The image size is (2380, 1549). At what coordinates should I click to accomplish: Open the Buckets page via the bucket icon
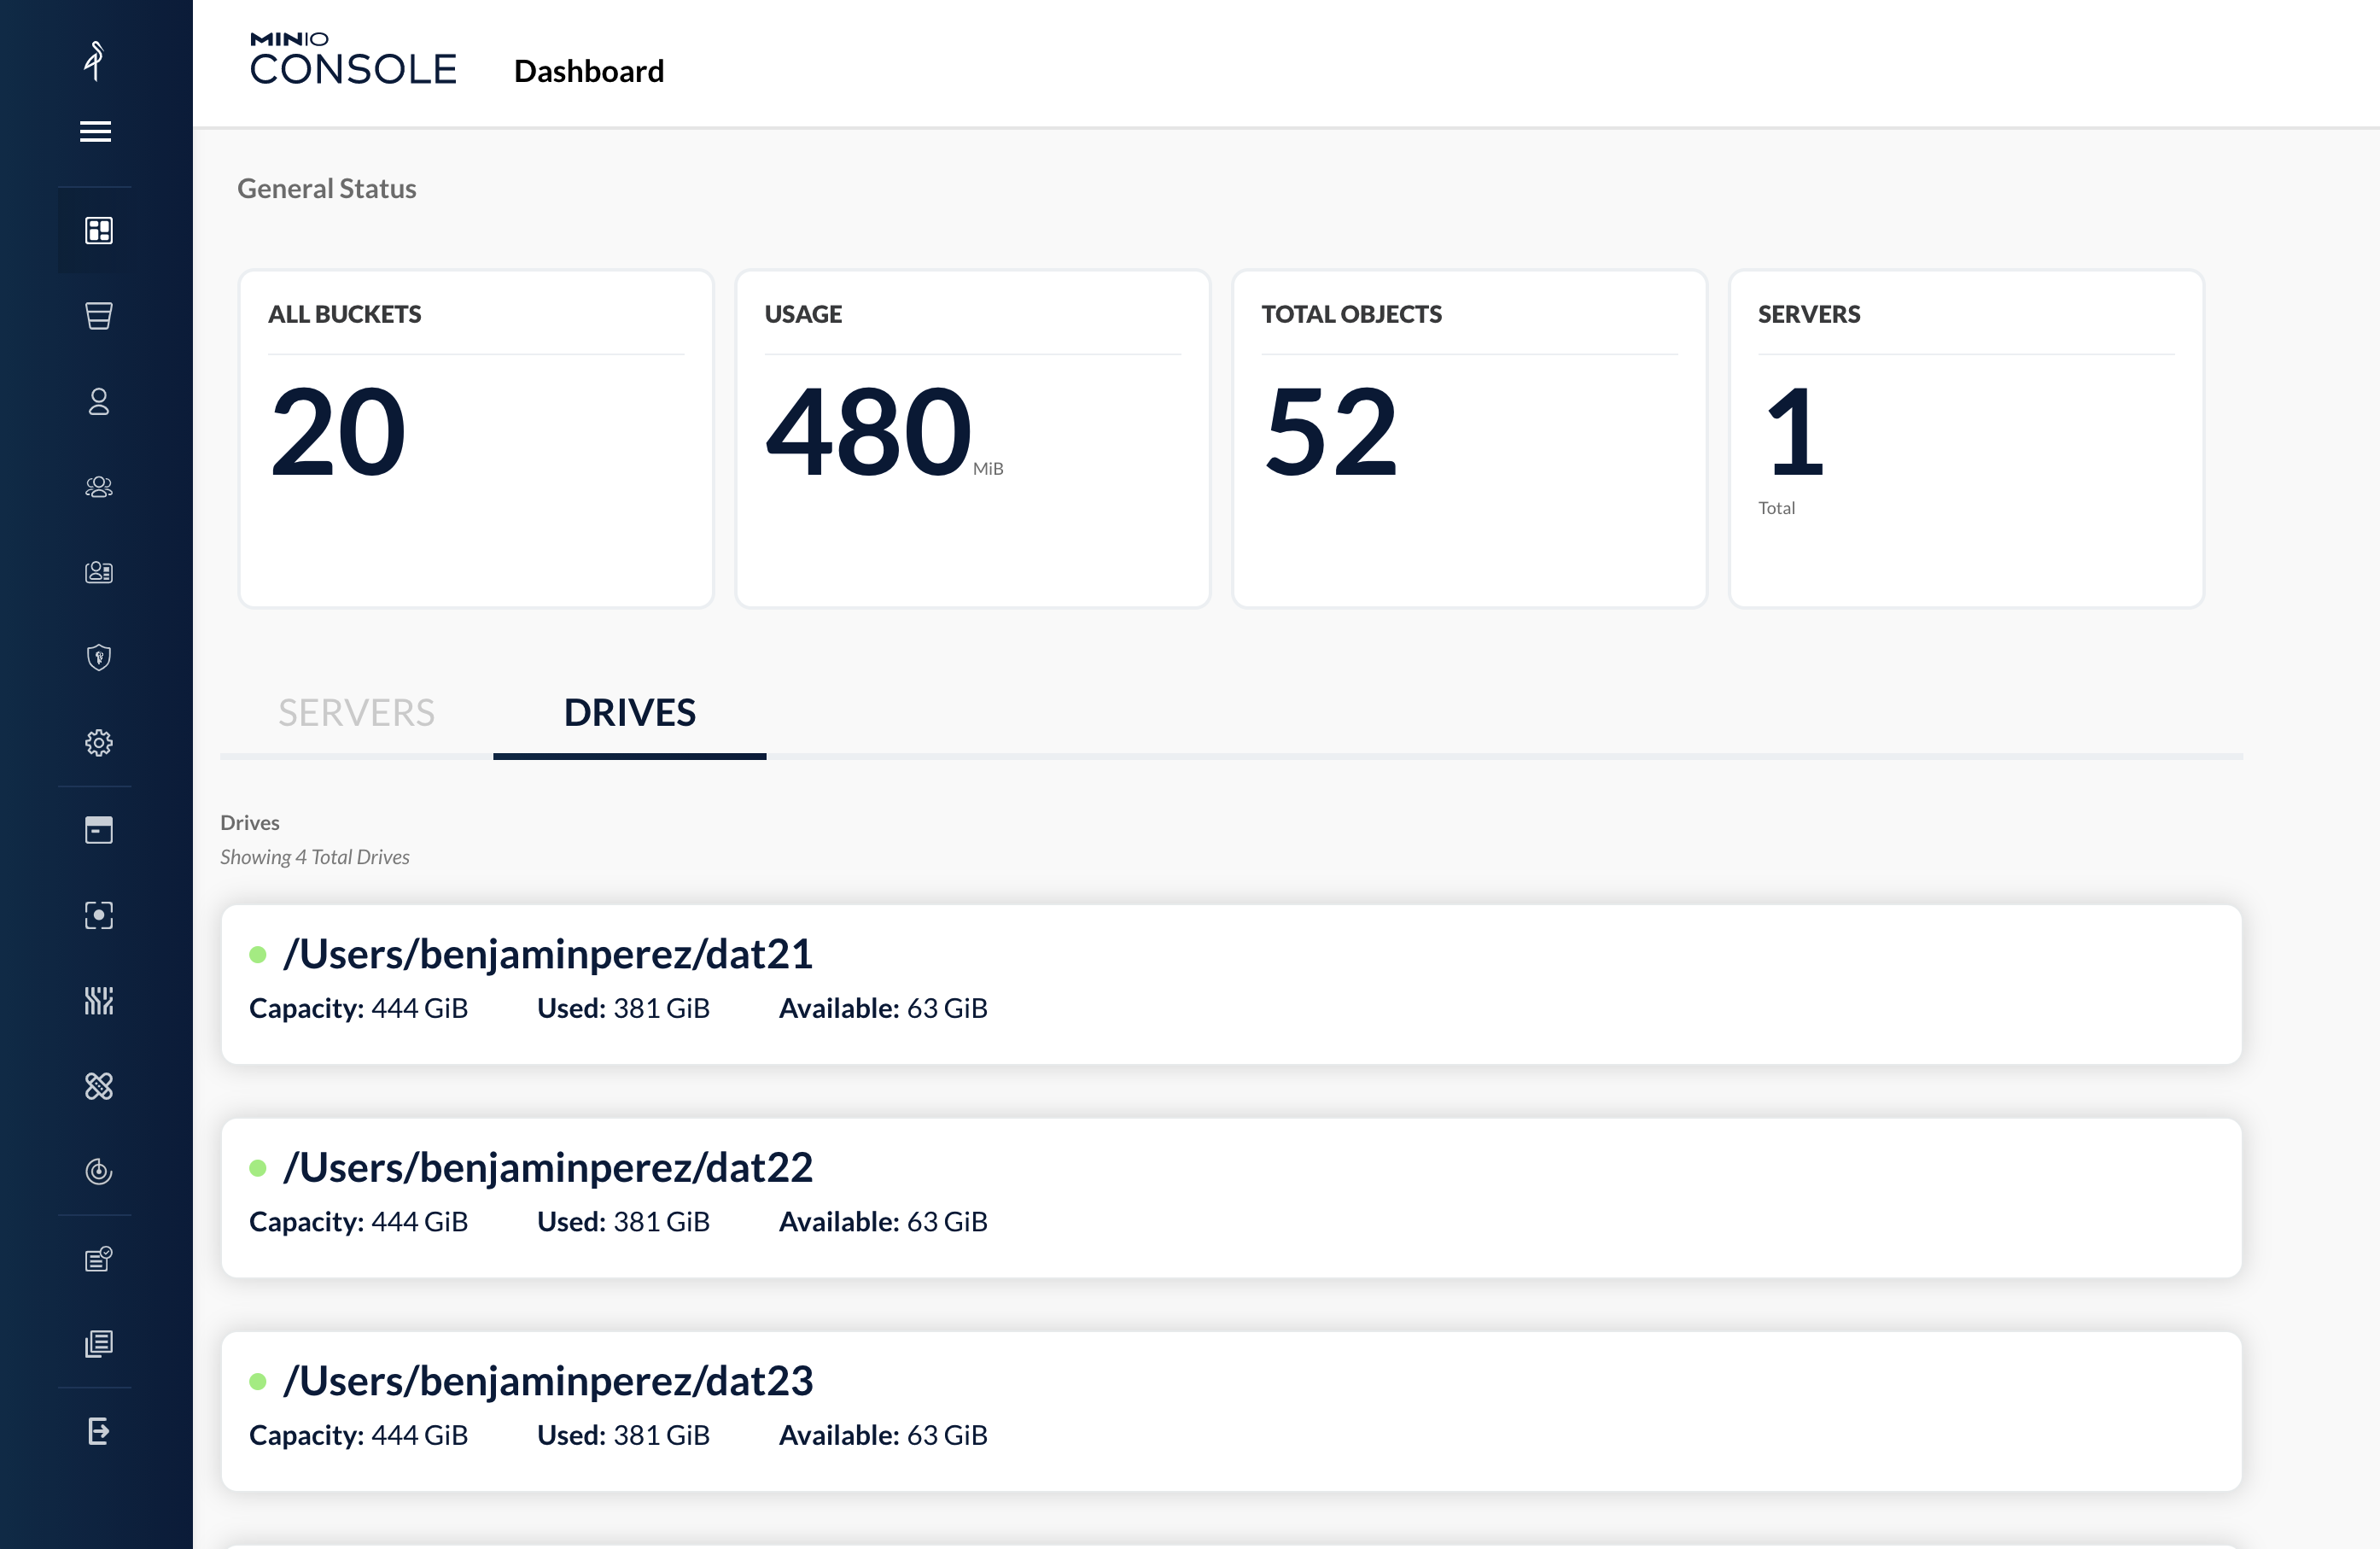tap(98, 316)
